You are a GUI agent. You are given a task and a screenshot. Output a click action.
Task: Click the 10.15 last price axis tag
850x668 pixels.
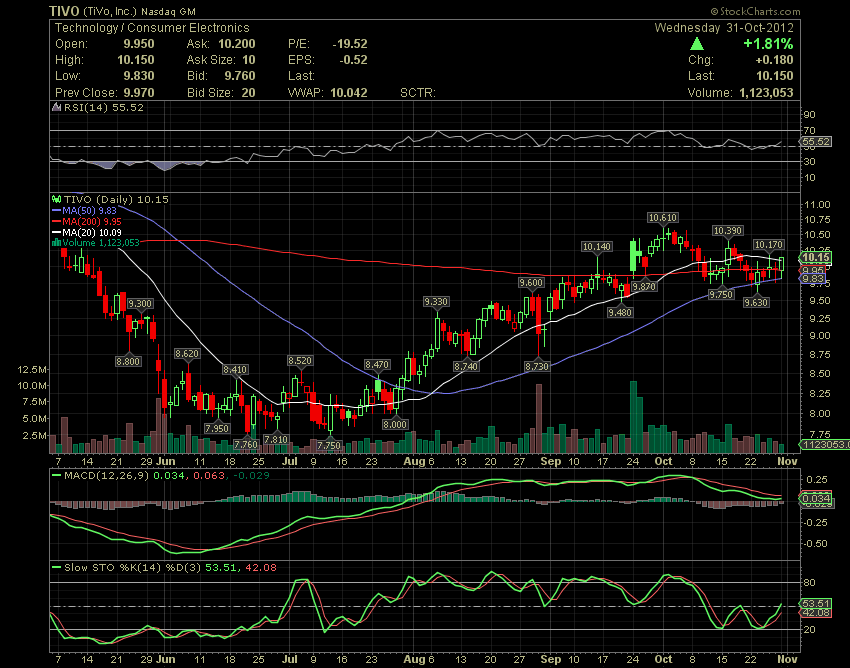pyautogui.click(x=816, y=258)
